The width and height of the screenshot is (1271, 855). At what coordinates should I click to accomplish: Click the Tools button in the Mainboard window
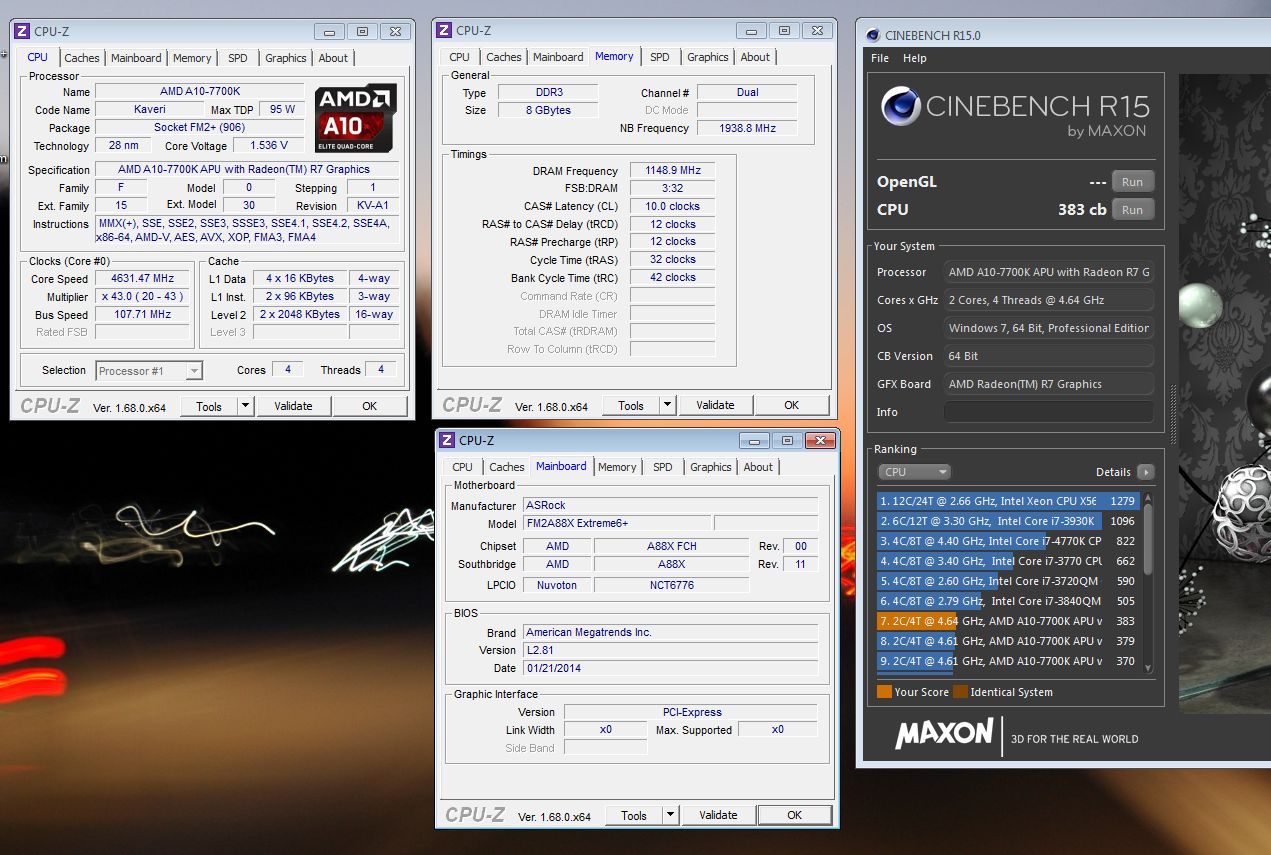click(634, 815)
